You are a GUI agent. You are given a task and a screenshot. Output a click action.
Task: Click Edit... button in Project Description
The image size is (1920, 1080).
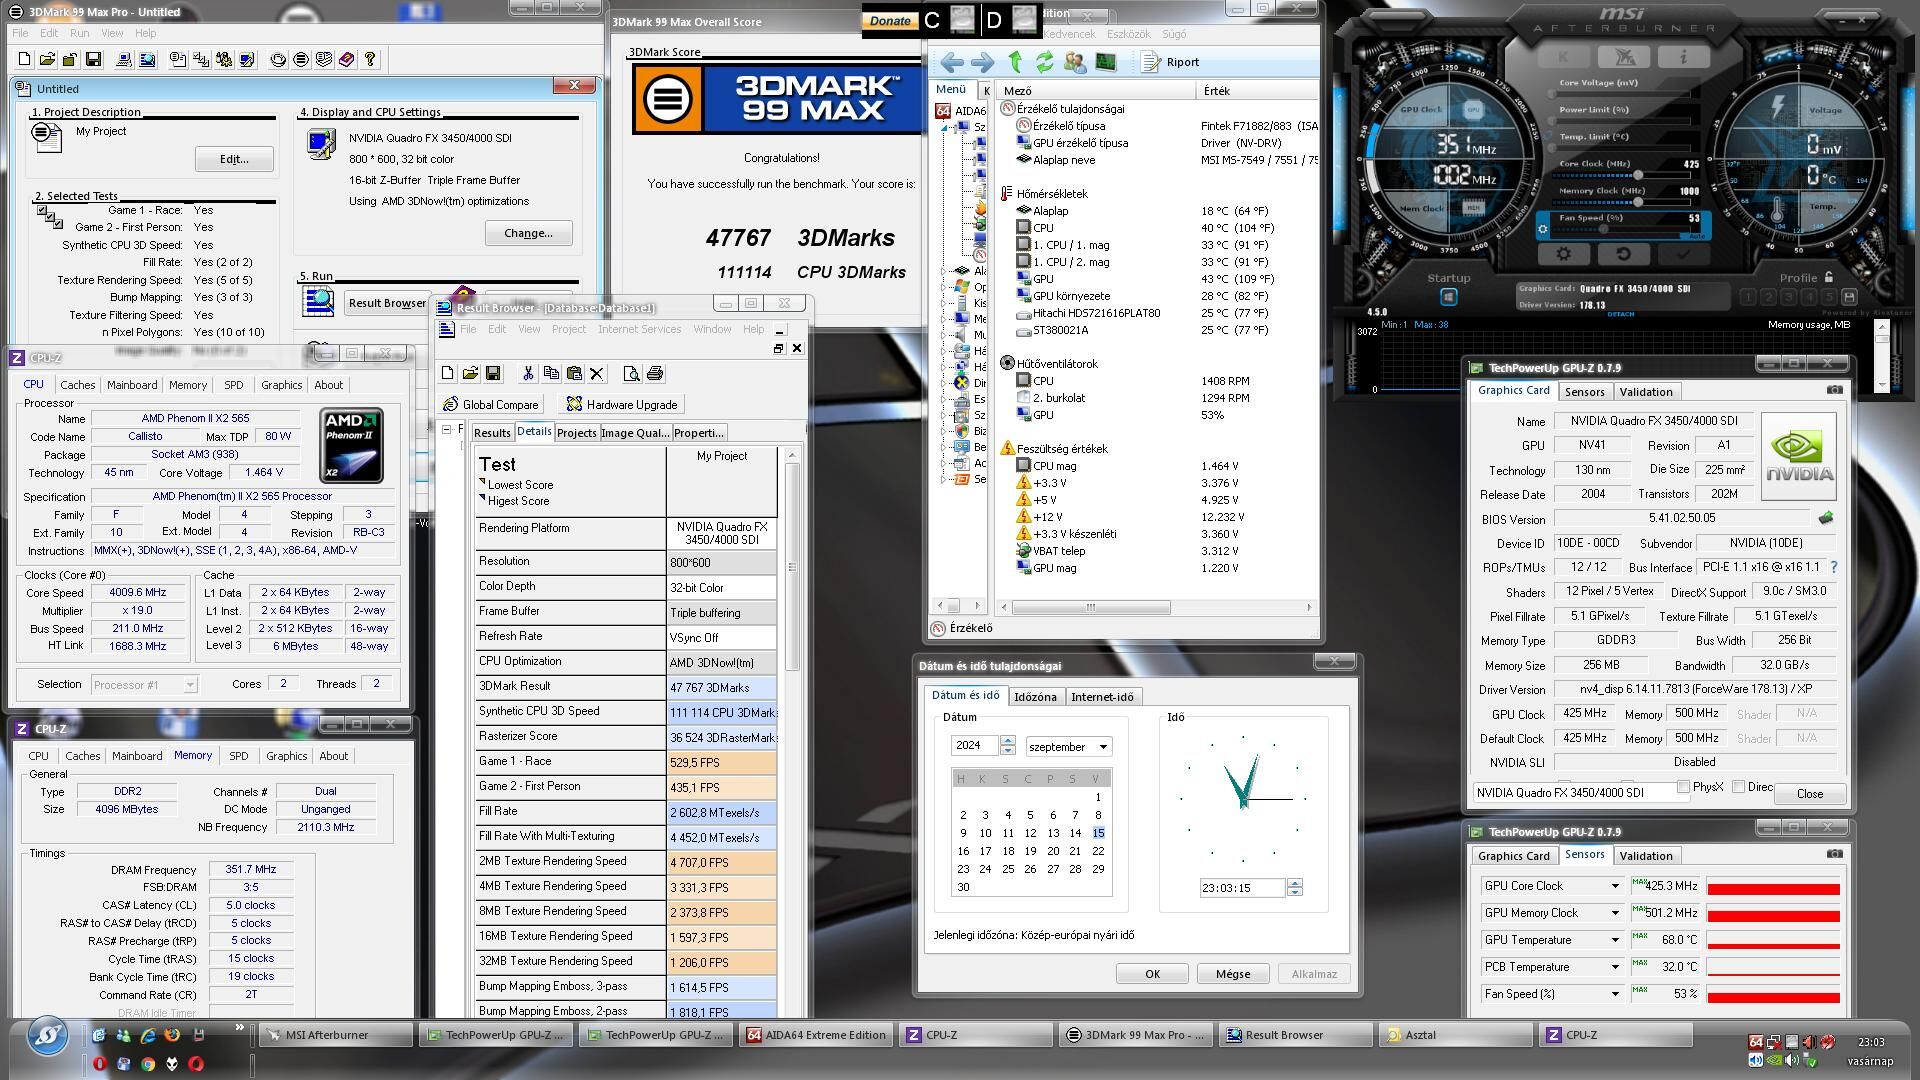234,159
